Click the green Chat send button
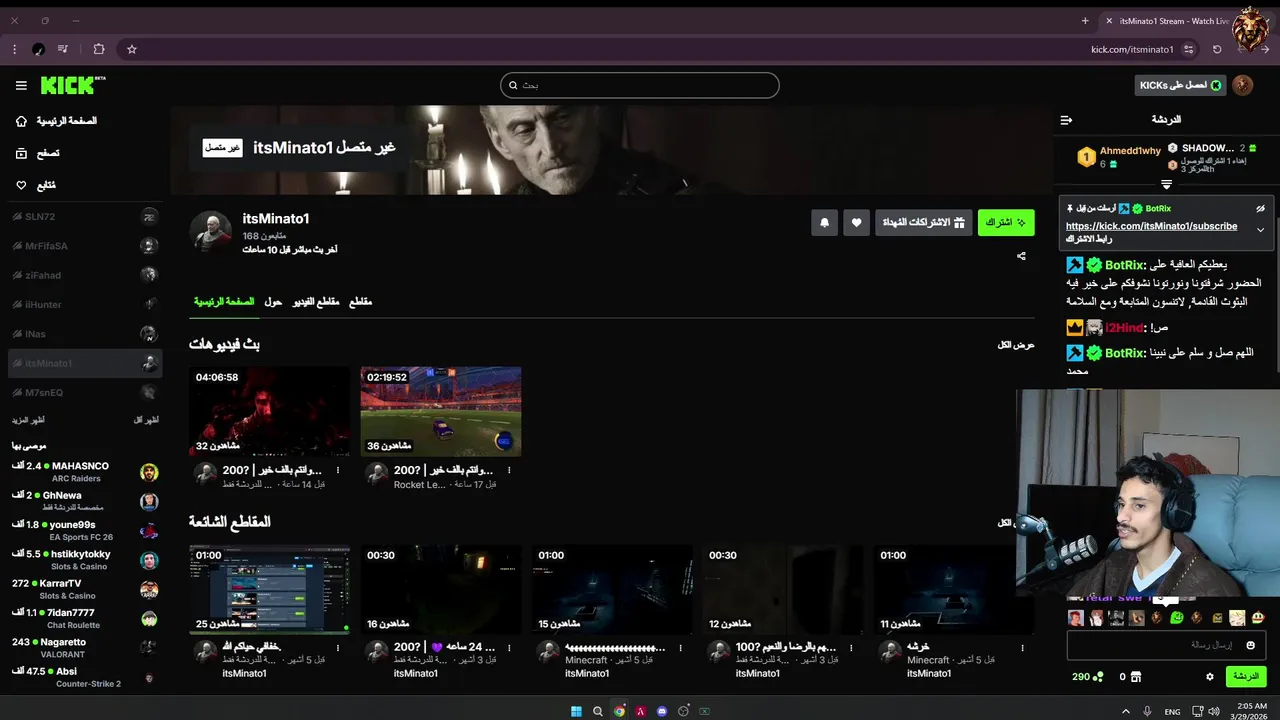Screen dimensions: 1280x720 click(1246, 677)
